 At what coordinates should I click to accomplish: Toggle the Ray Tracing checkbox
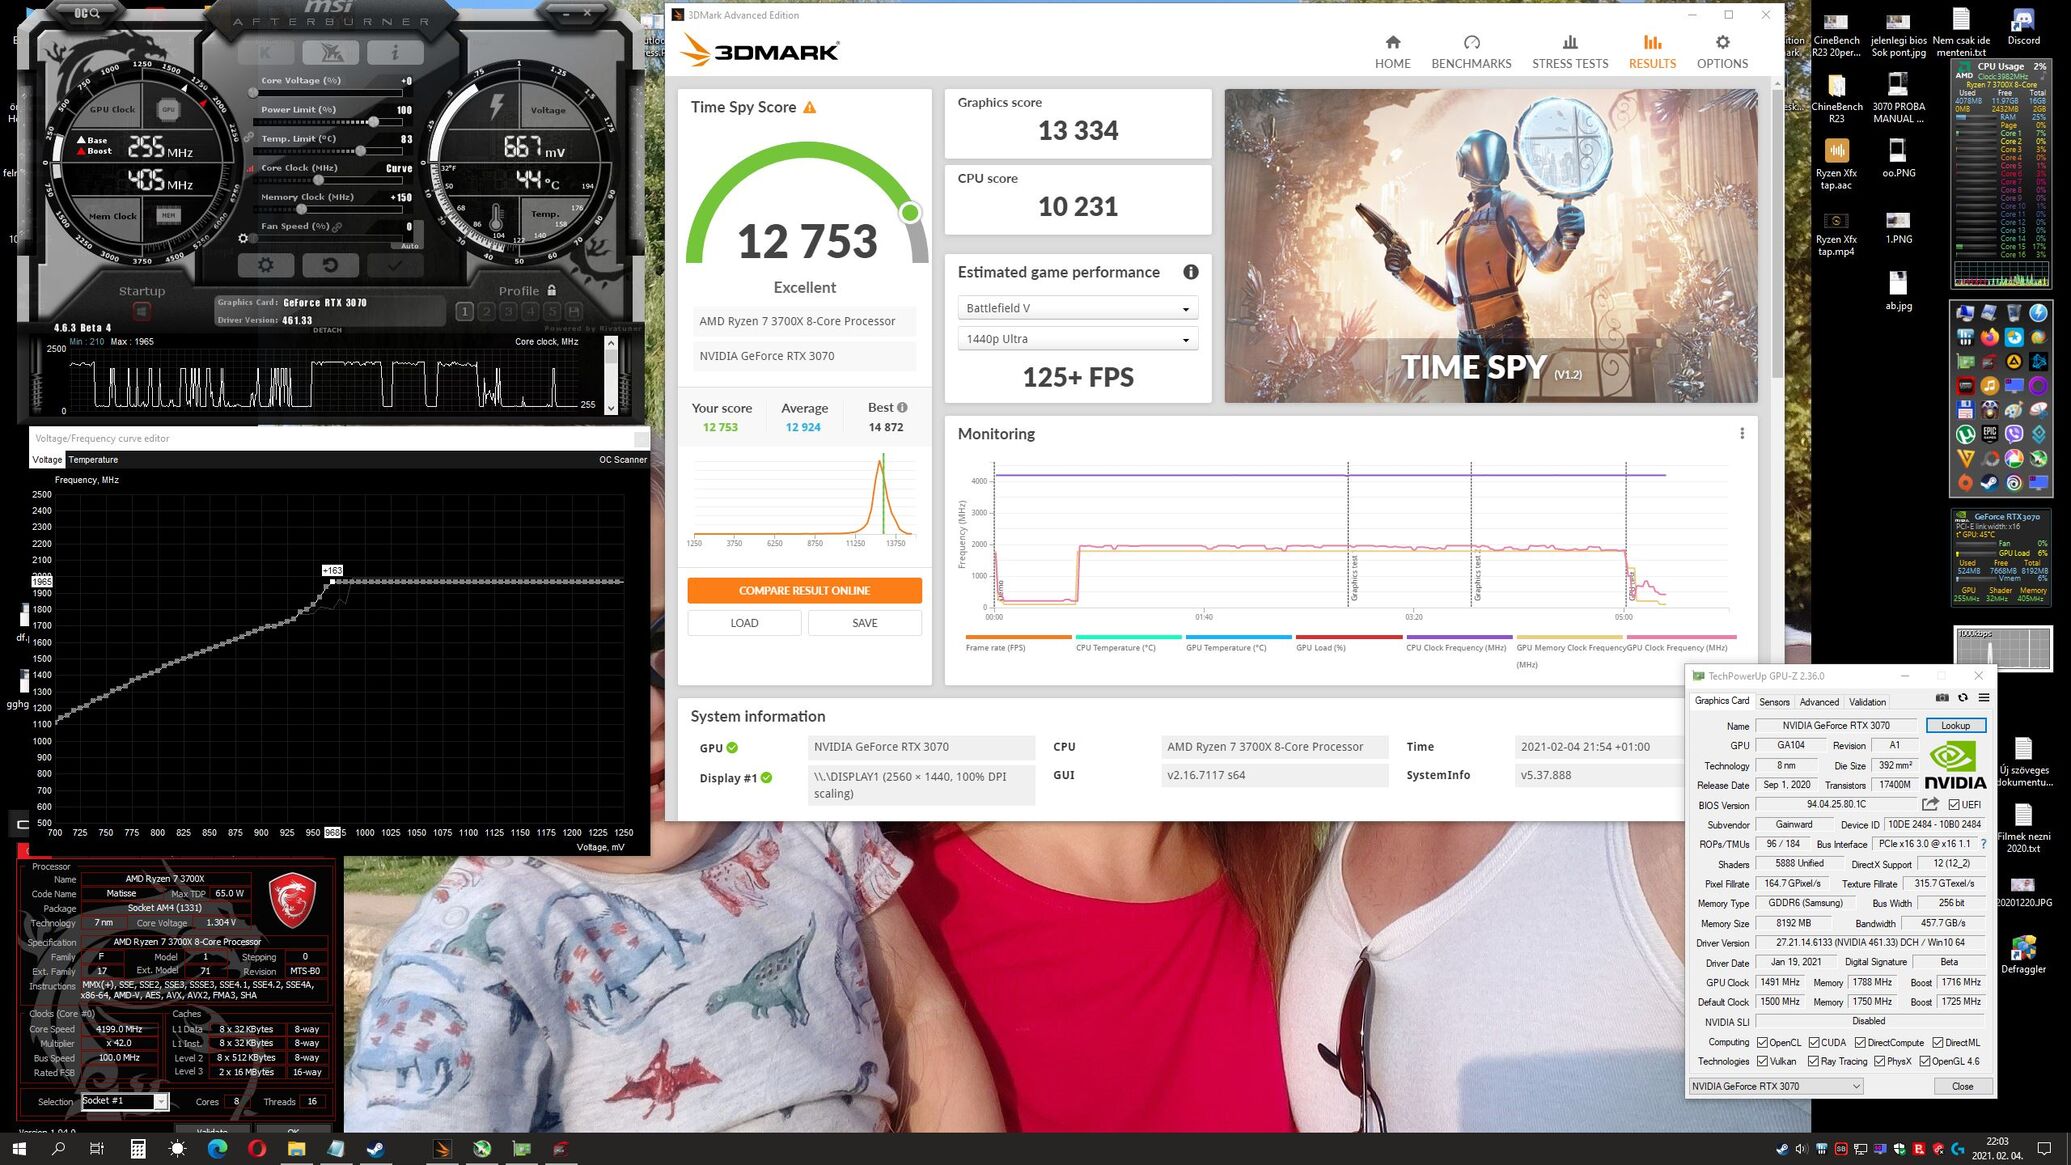coord(1813,1061)
